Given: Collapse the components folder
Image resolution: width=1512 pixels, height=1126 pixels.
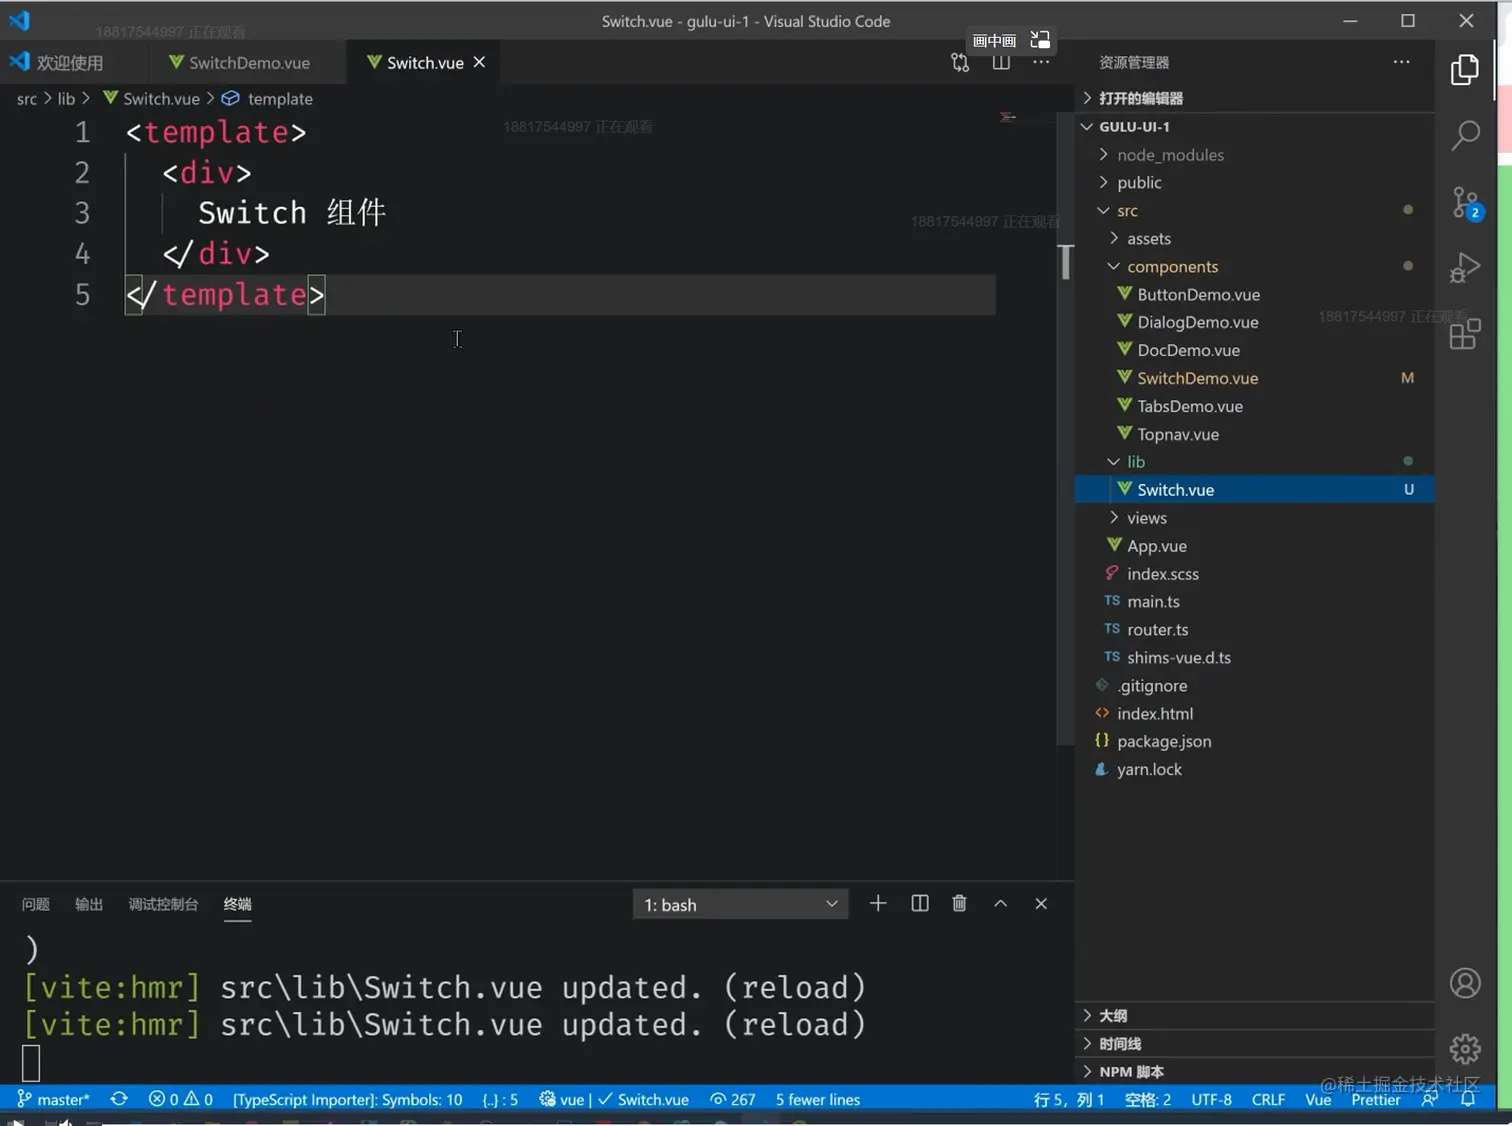Looking at the screenshot, I should coord(1172,267).
